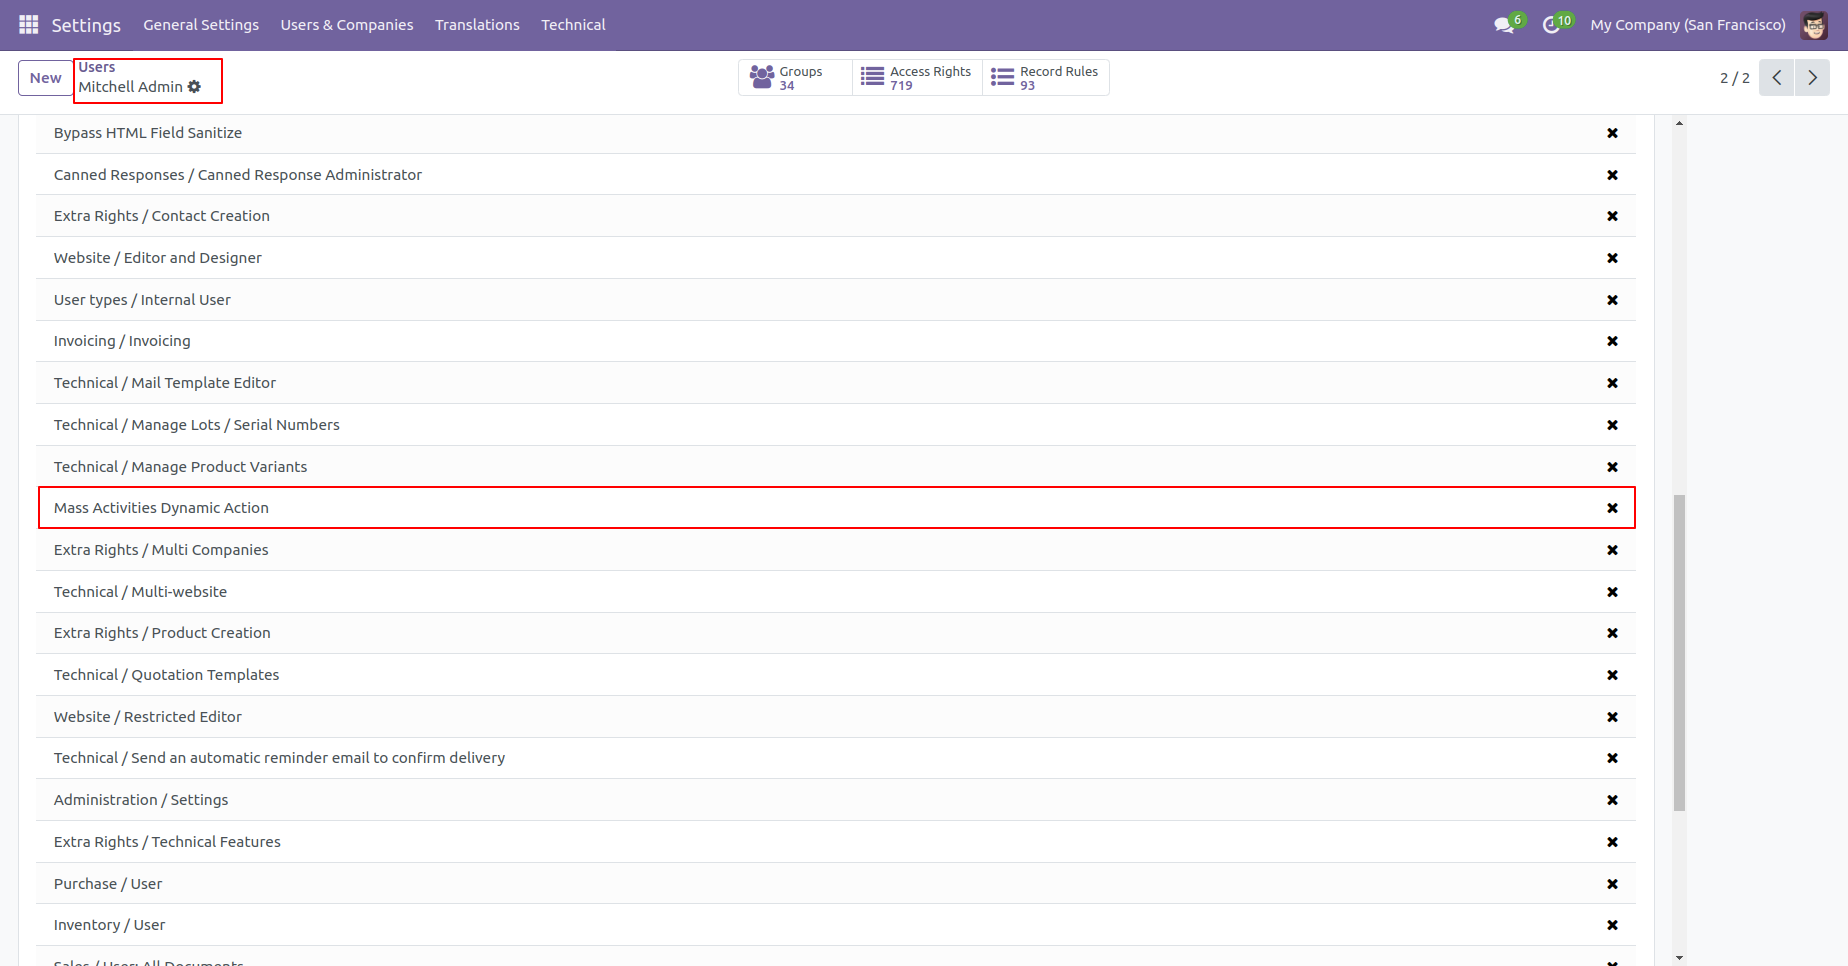Click the vertical scrollbar thumb
1848x966 pixels.
click(1679, 652)
